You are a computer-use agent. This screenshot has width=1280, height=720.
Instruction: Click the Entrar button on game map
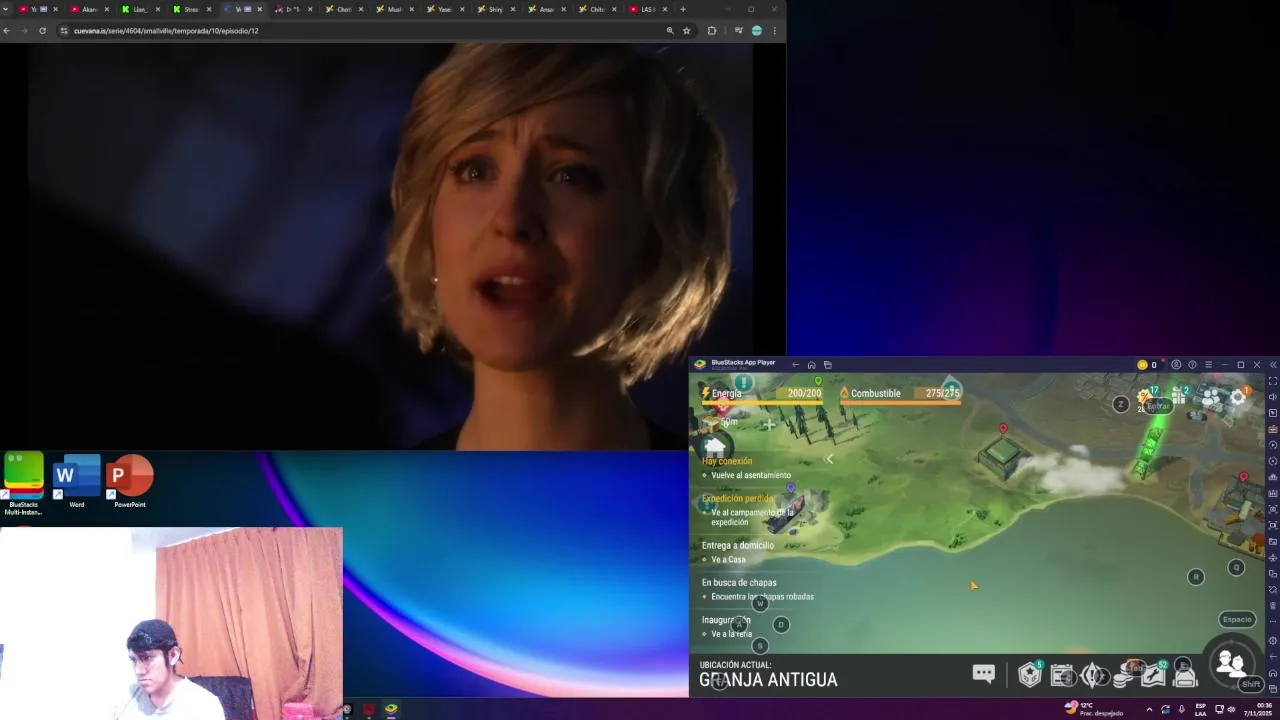point(1157,406)
